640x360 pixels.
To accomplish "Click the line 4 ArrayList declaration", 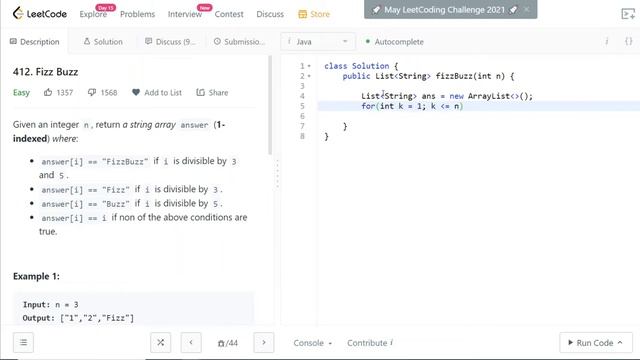I will [447, 96].
